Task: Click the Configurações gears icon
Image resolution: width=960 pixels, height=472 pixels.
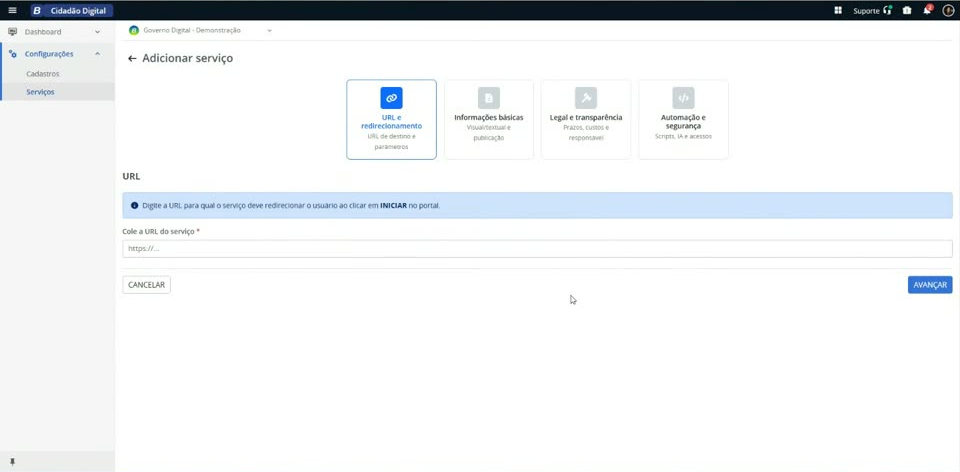Action: [12, 54]
